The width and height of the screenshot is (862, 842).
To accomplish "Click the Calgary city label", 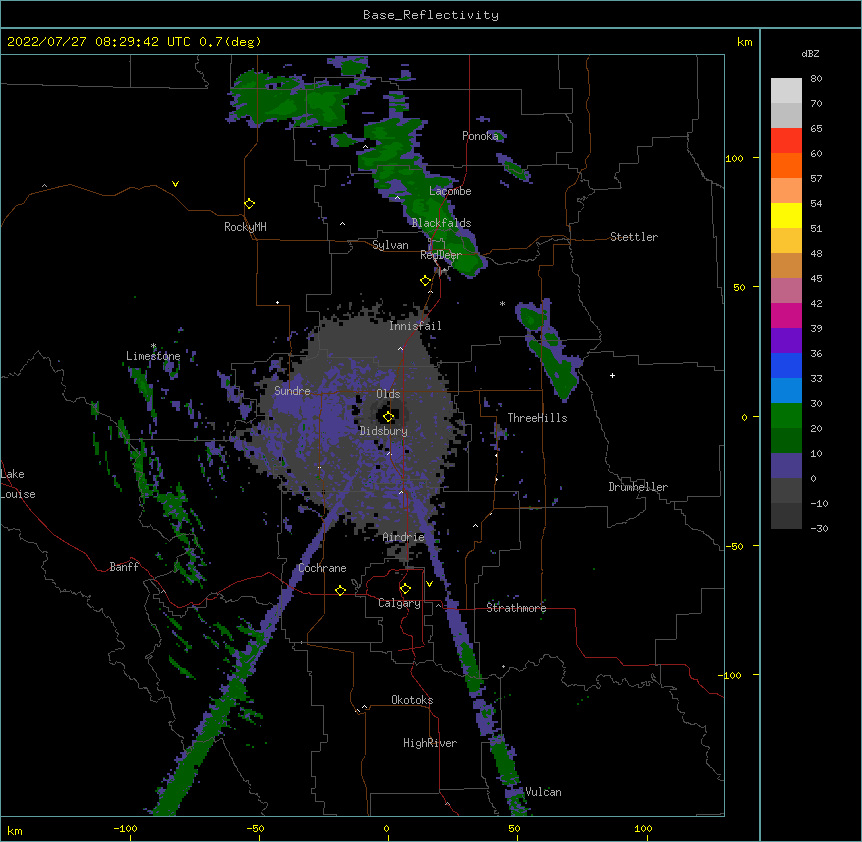I will coord(399,603).
